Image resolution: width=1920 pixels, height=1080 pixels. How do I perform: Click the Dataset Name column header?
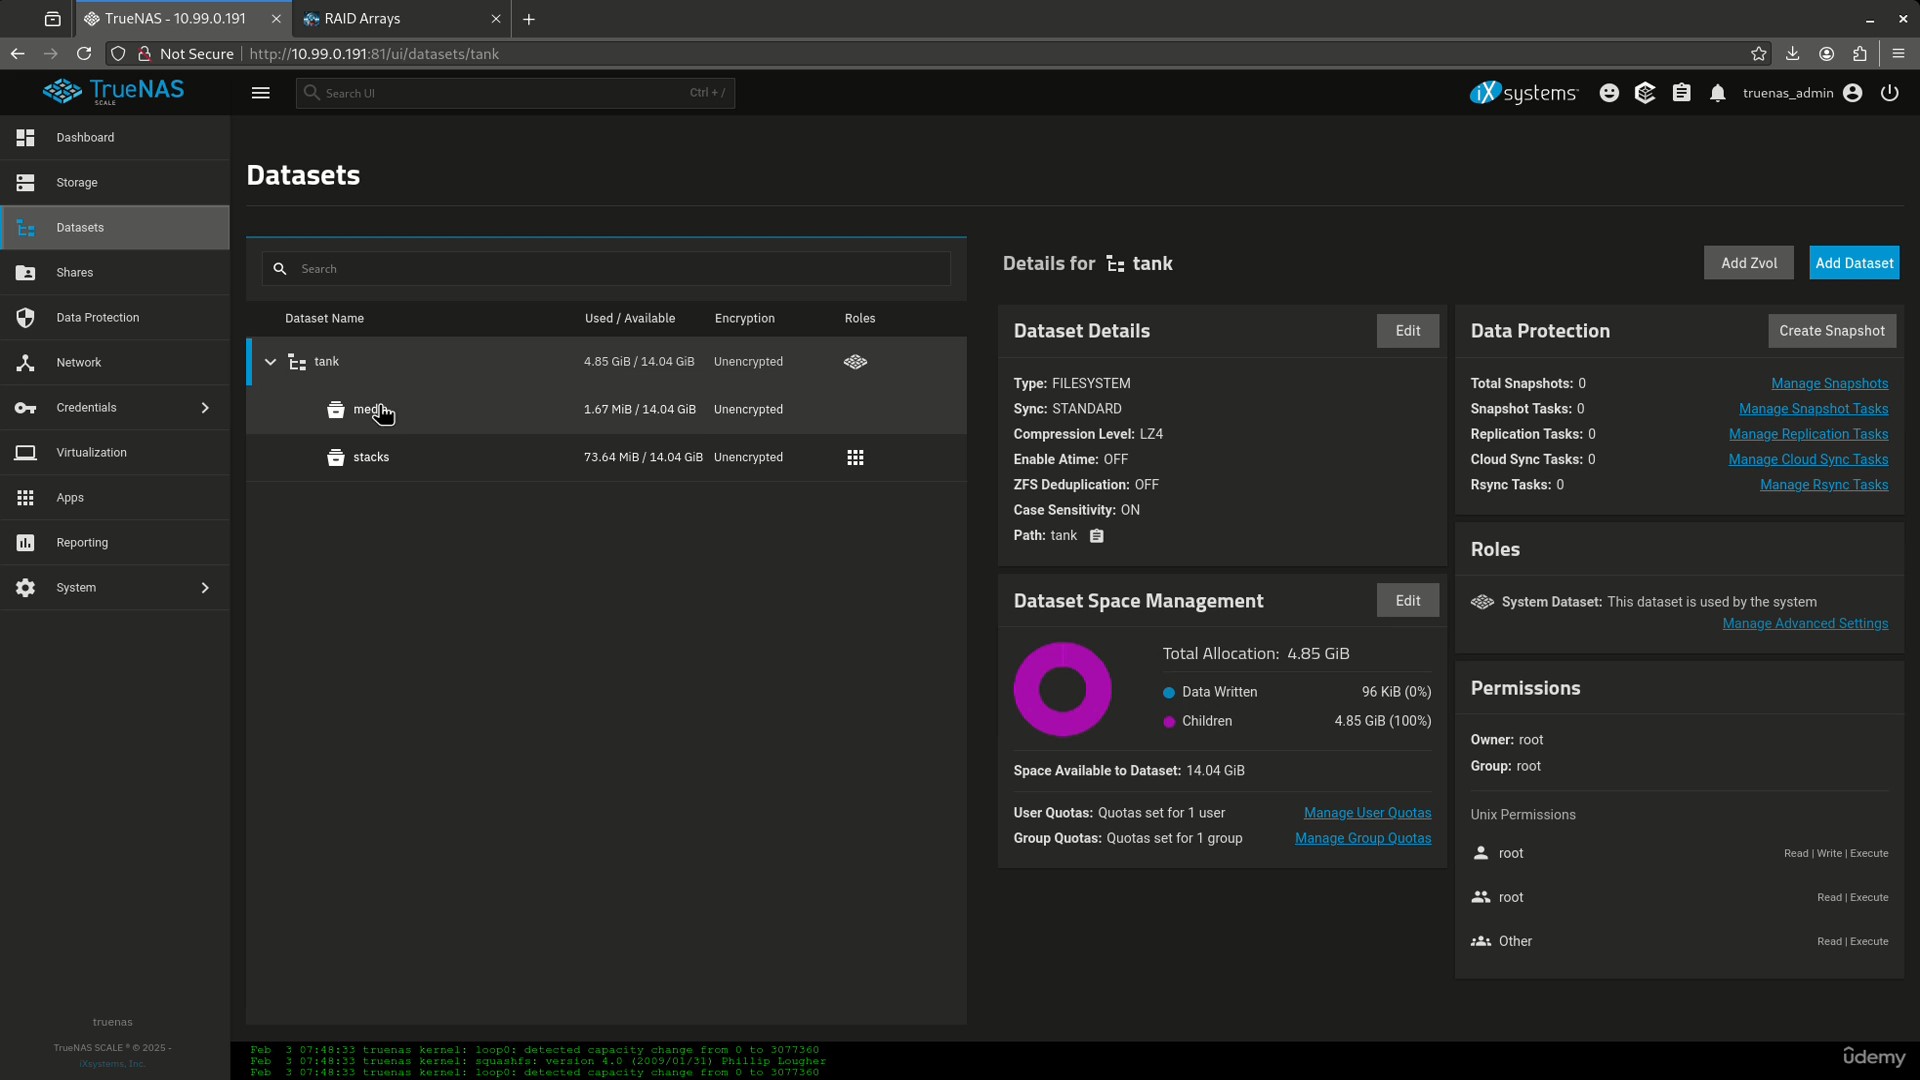[324, 319]
